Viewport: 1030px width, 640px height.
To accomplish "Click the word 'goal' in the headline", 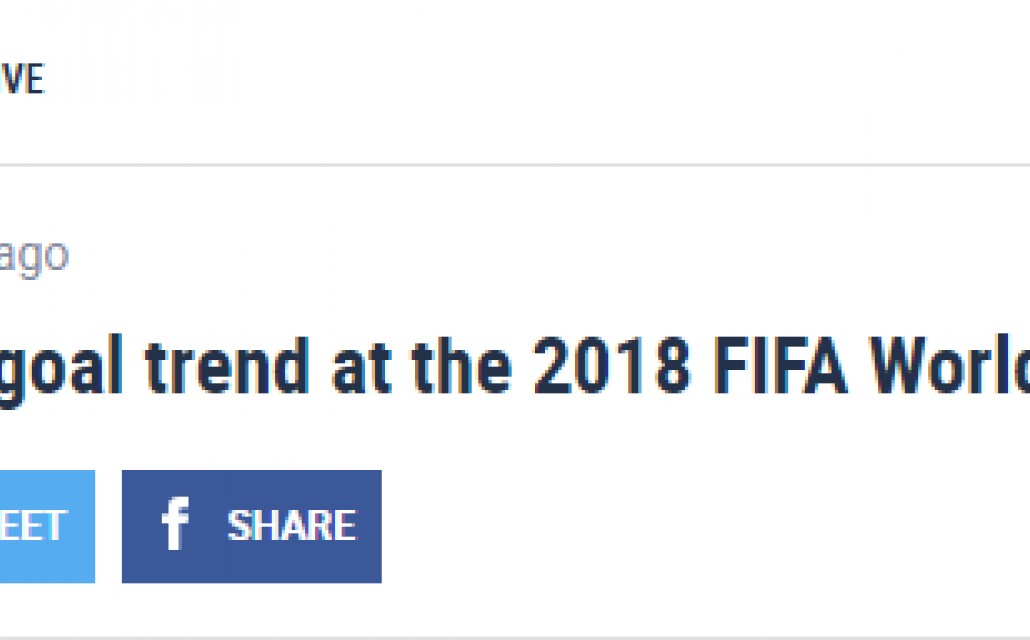I will click(x=61, y=369).
